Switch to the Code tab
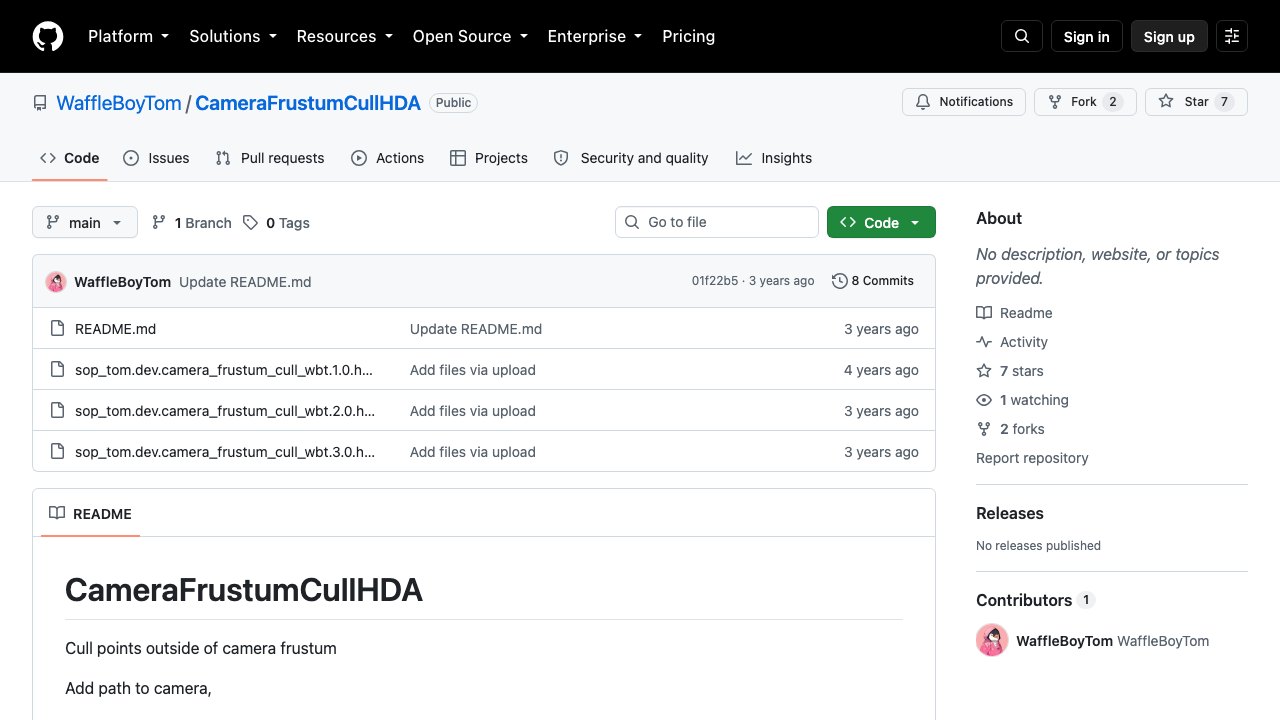Image resolution: width=1280 pixels, height=720 pixels. point(69,158)
